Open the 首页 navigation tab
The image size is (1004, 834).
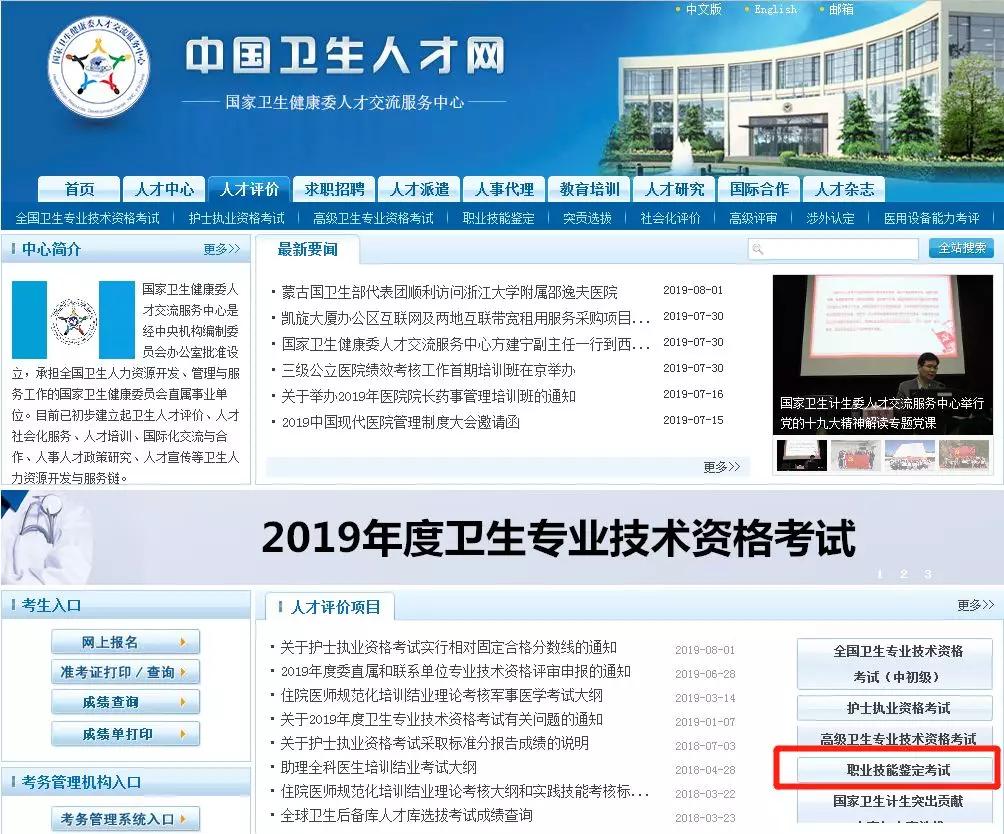pyautogui.click(x=79, y=189)
